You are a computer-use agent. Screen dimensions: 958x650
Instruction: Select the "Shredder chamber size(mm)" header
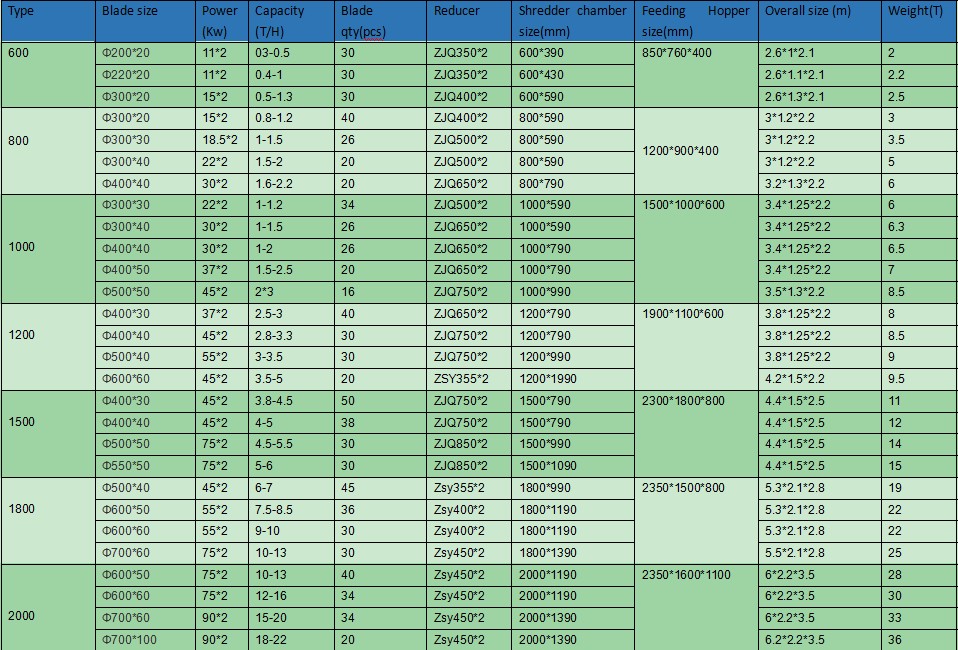click(x=572, y=21)
